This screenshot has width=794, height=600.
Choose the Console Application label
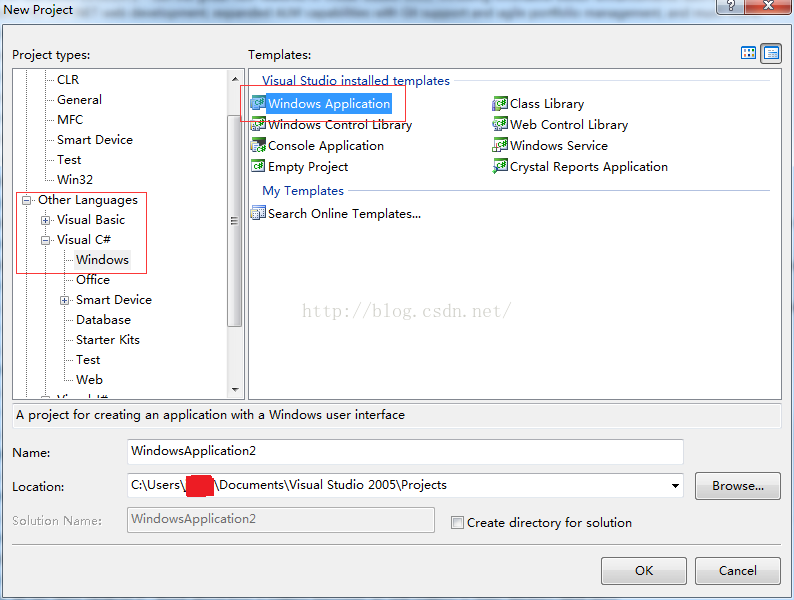(326, 146)
